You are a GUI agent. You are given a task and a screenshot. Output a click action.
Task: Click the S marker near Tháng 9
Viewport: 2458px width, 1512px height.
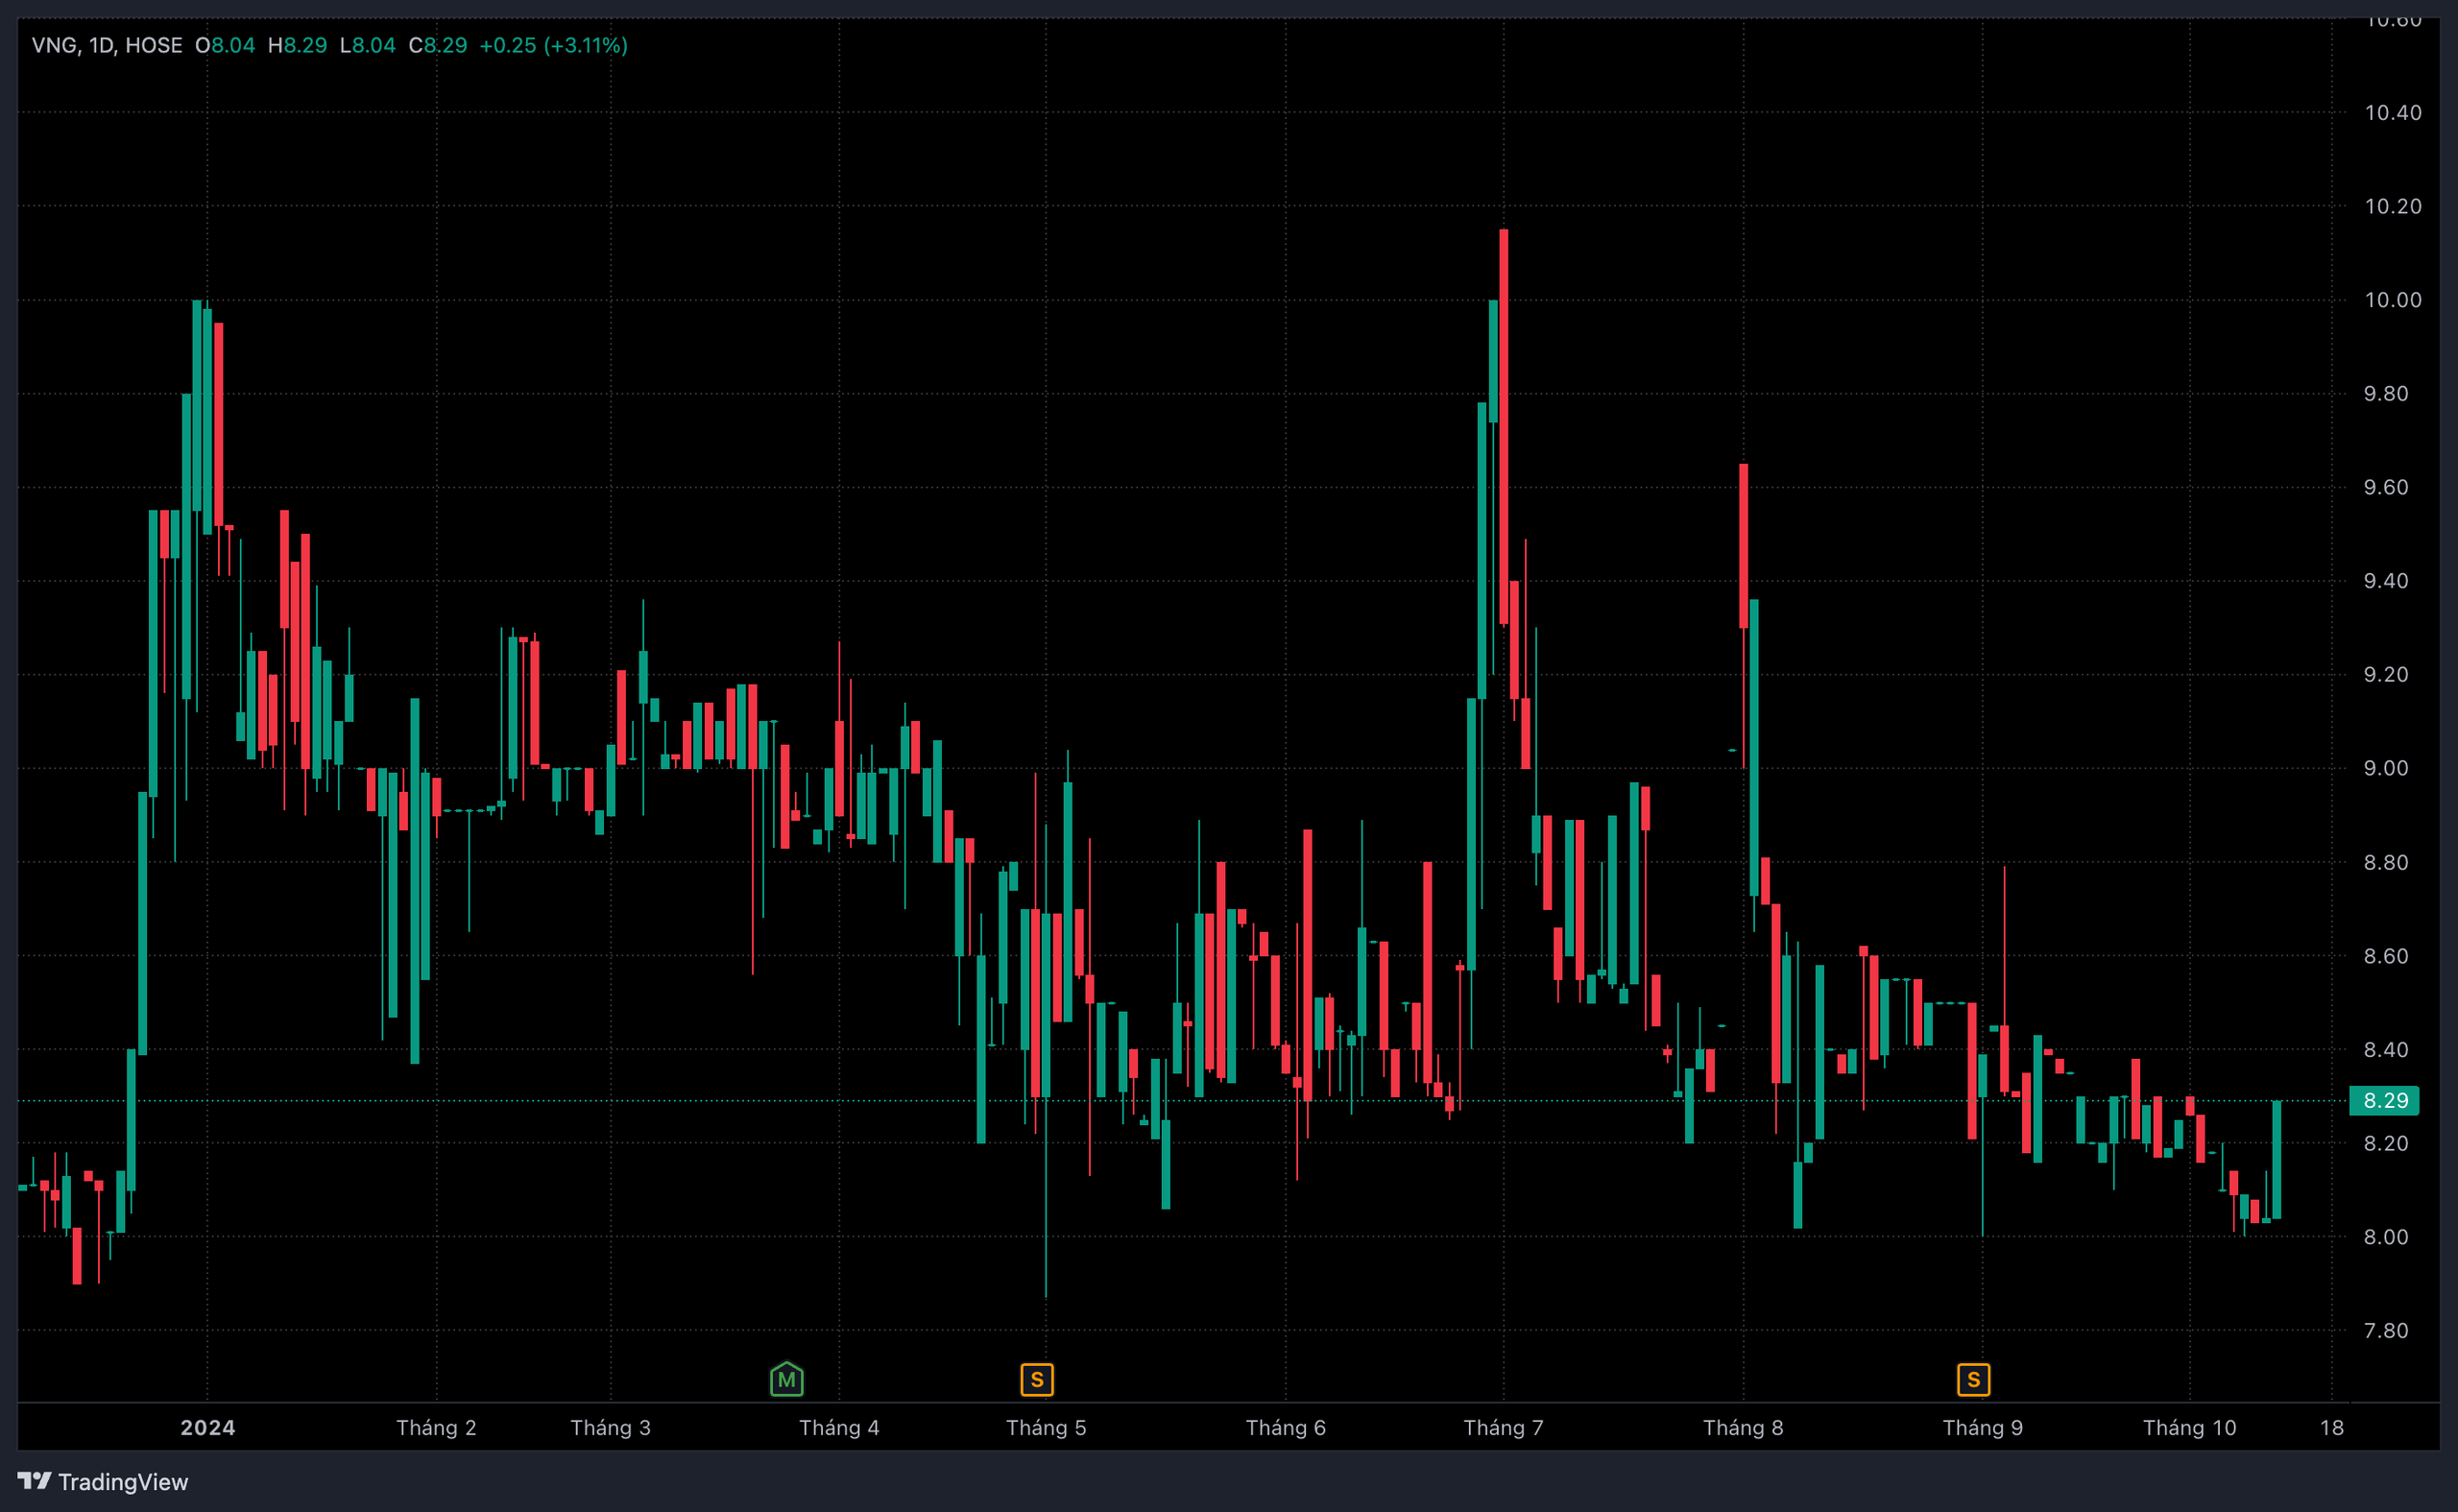pyautogui.click(x=1973, y=1380)
